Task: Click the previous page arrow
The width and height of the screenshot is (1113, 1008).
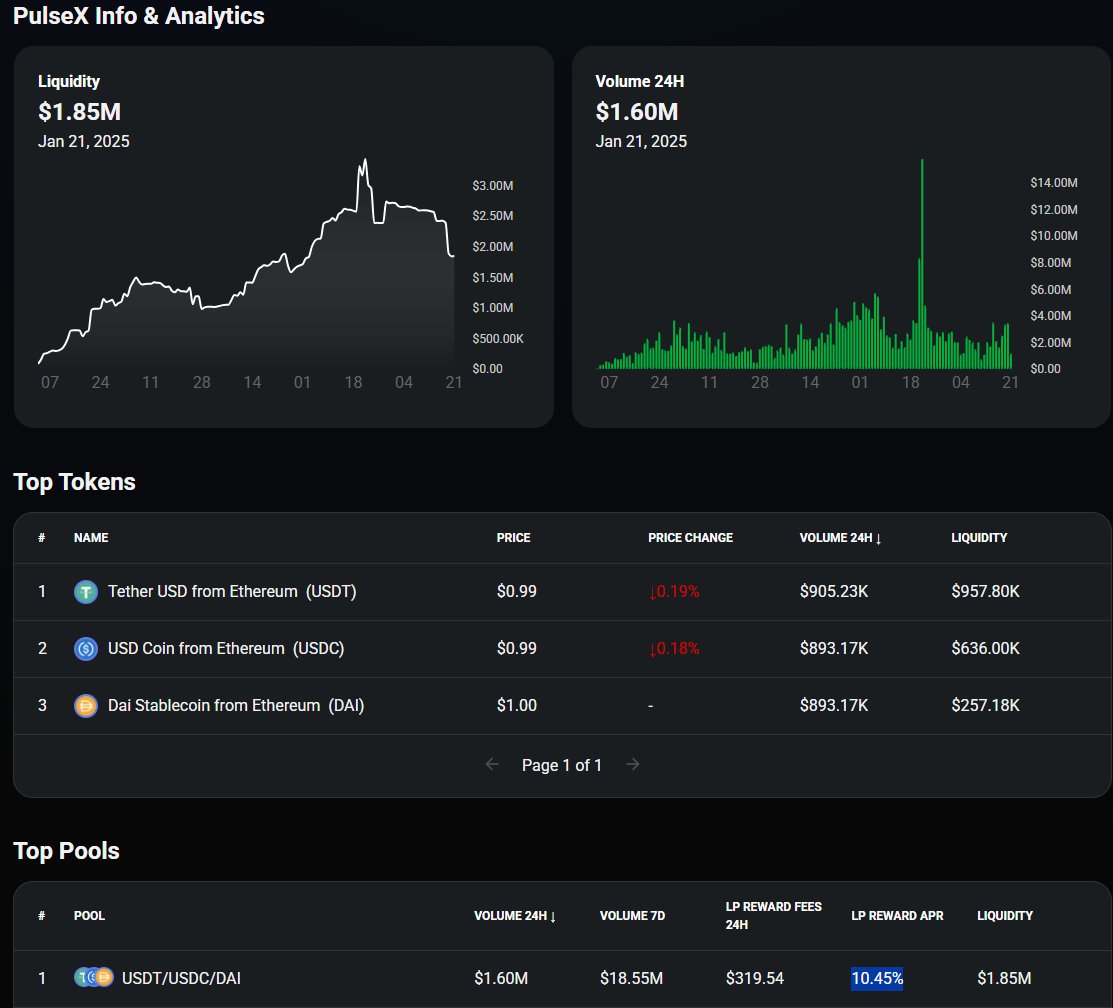Action: [x=492, y=764]
